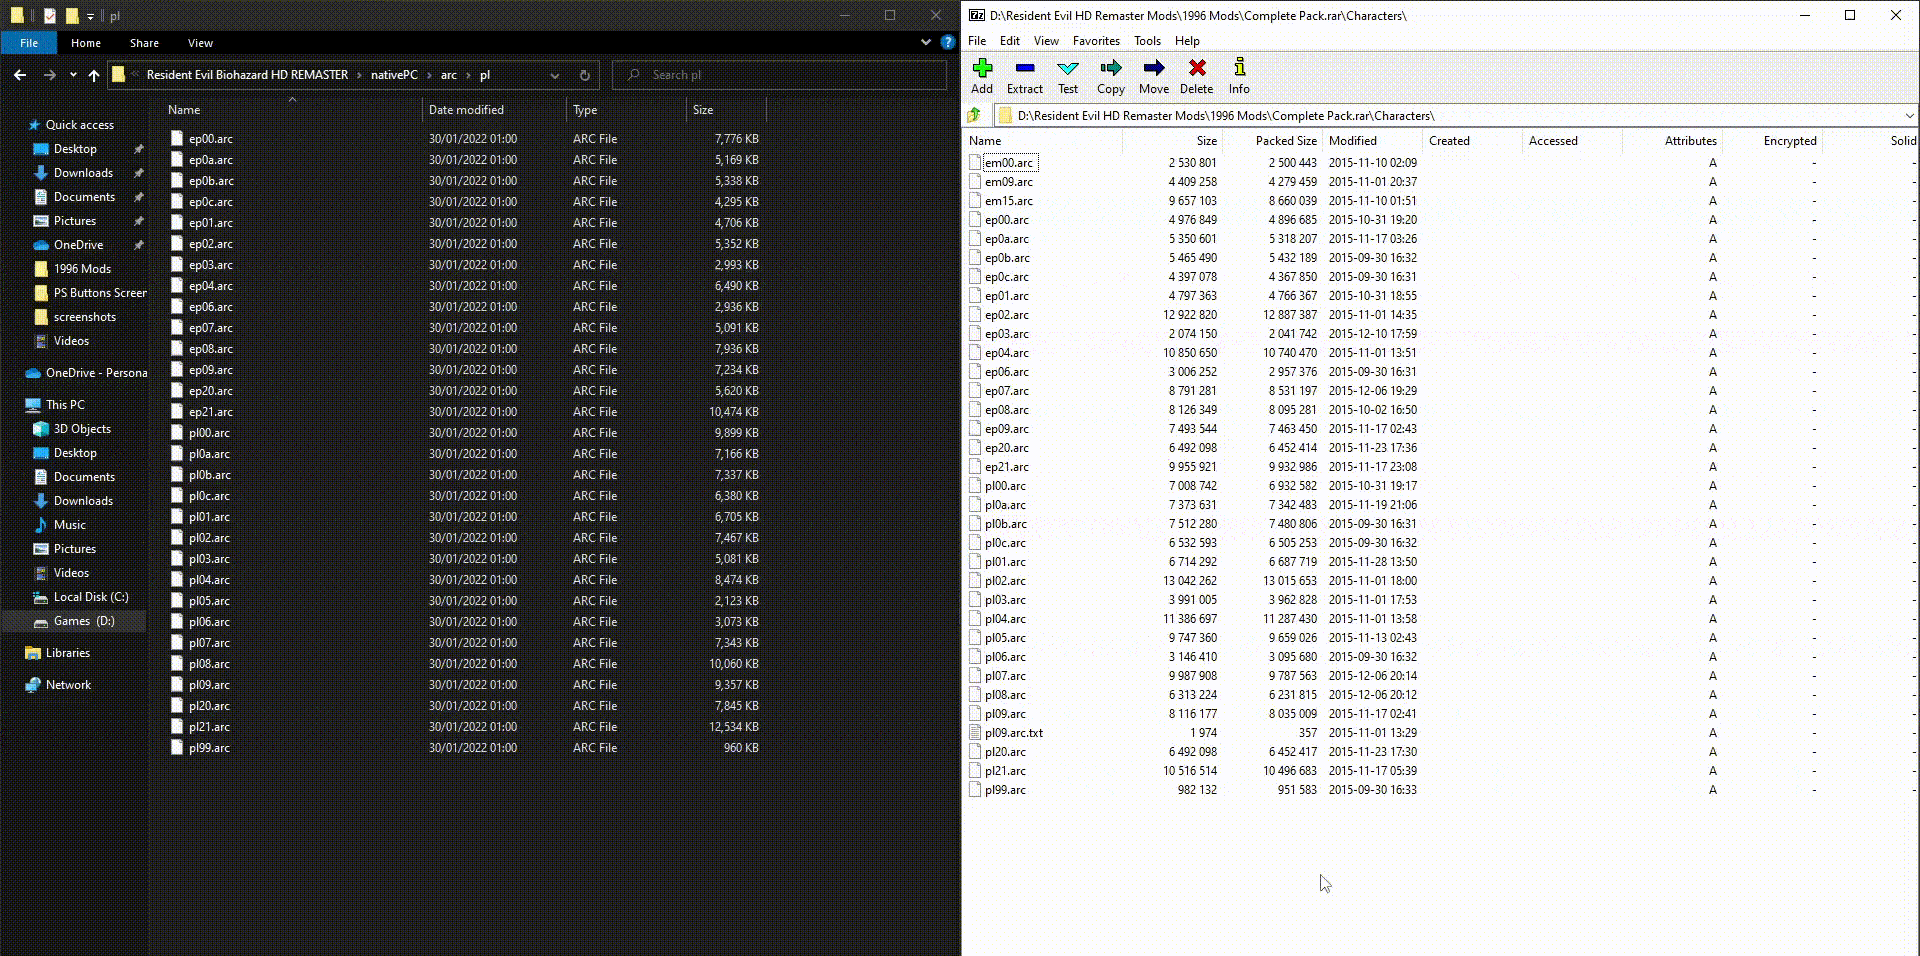Open Network in the navigation pane

pos(68,685)
